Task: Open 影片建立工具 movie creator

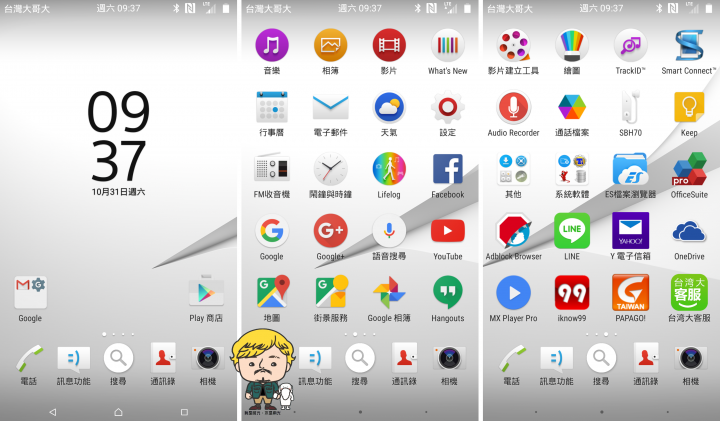Action: click(513, 45)
